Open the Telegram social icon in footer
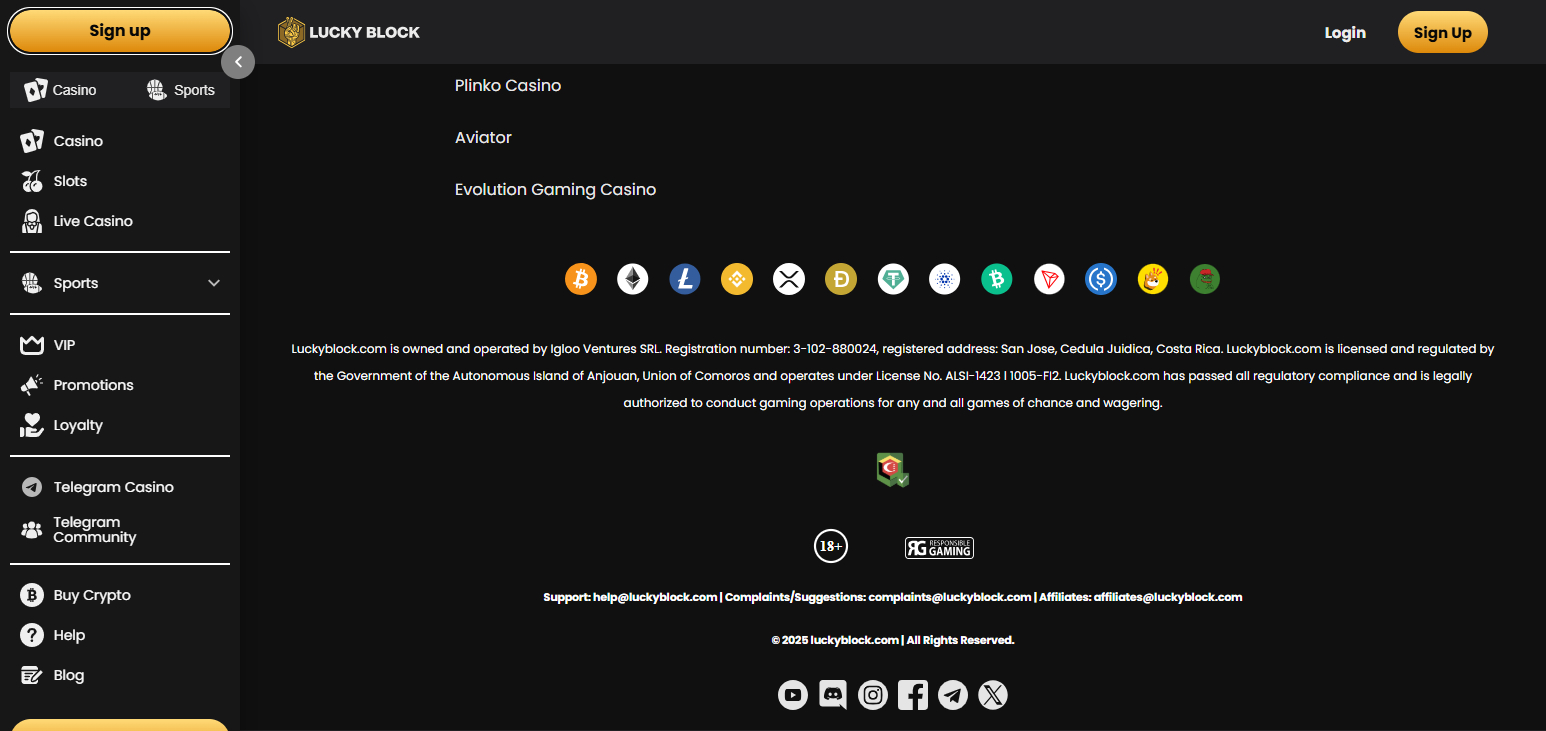 click(x=953, y=695)
